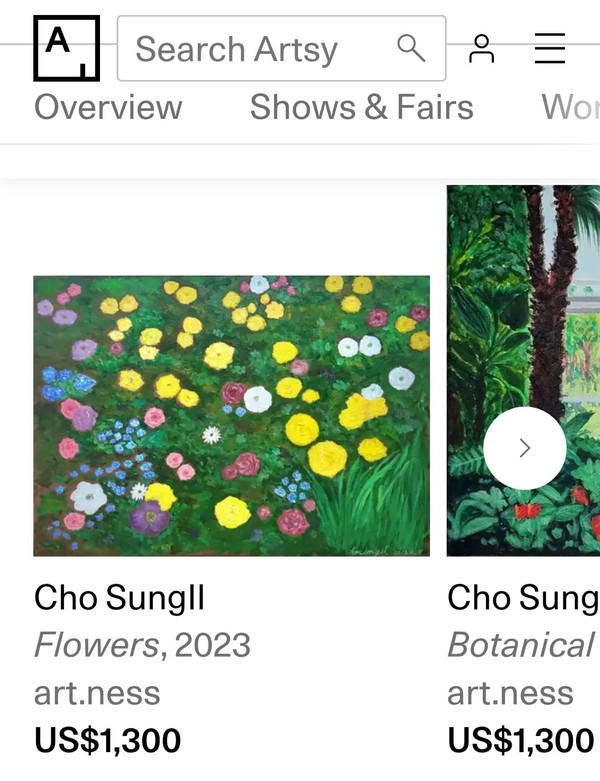Click art.ness gallery under Botanical artwork

510,693
